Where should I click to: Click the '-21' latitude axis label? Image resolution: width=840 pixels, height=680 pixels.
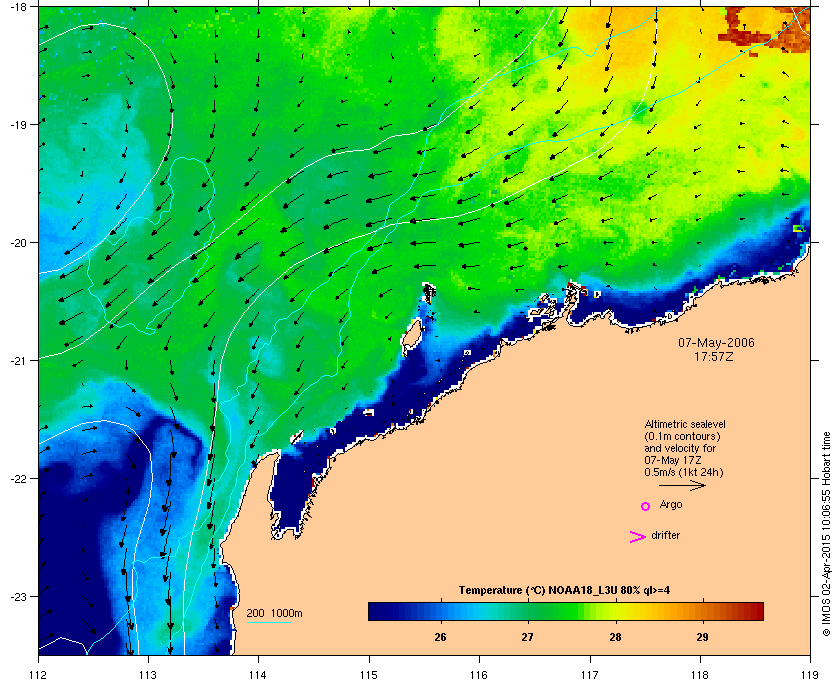[18, 361]
